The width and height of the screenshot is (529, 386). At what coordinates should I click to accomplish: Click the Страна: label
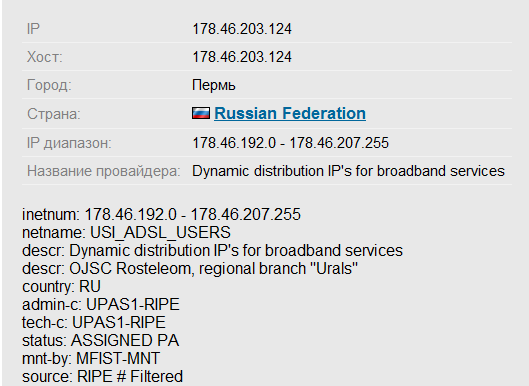(x=54, y=114)
